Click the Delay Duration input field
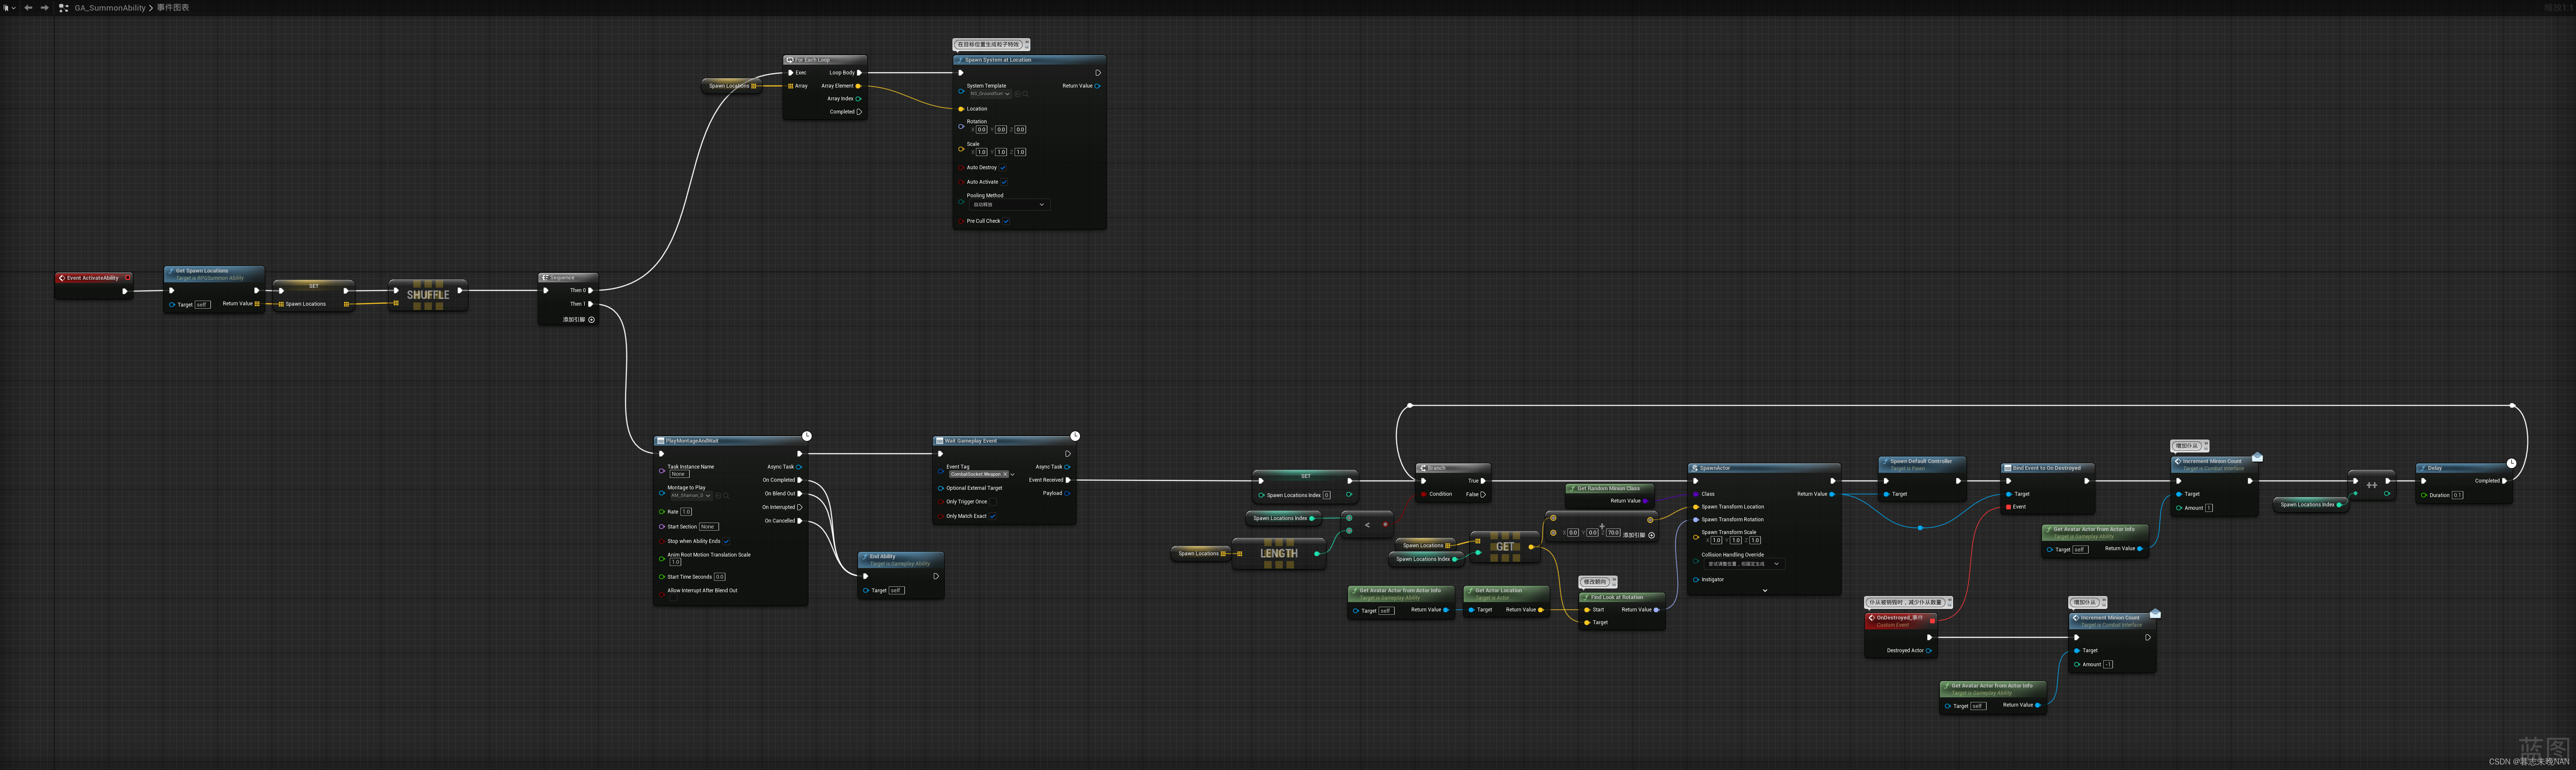The image size is (2576, 770). click(x=2457, y=495)
